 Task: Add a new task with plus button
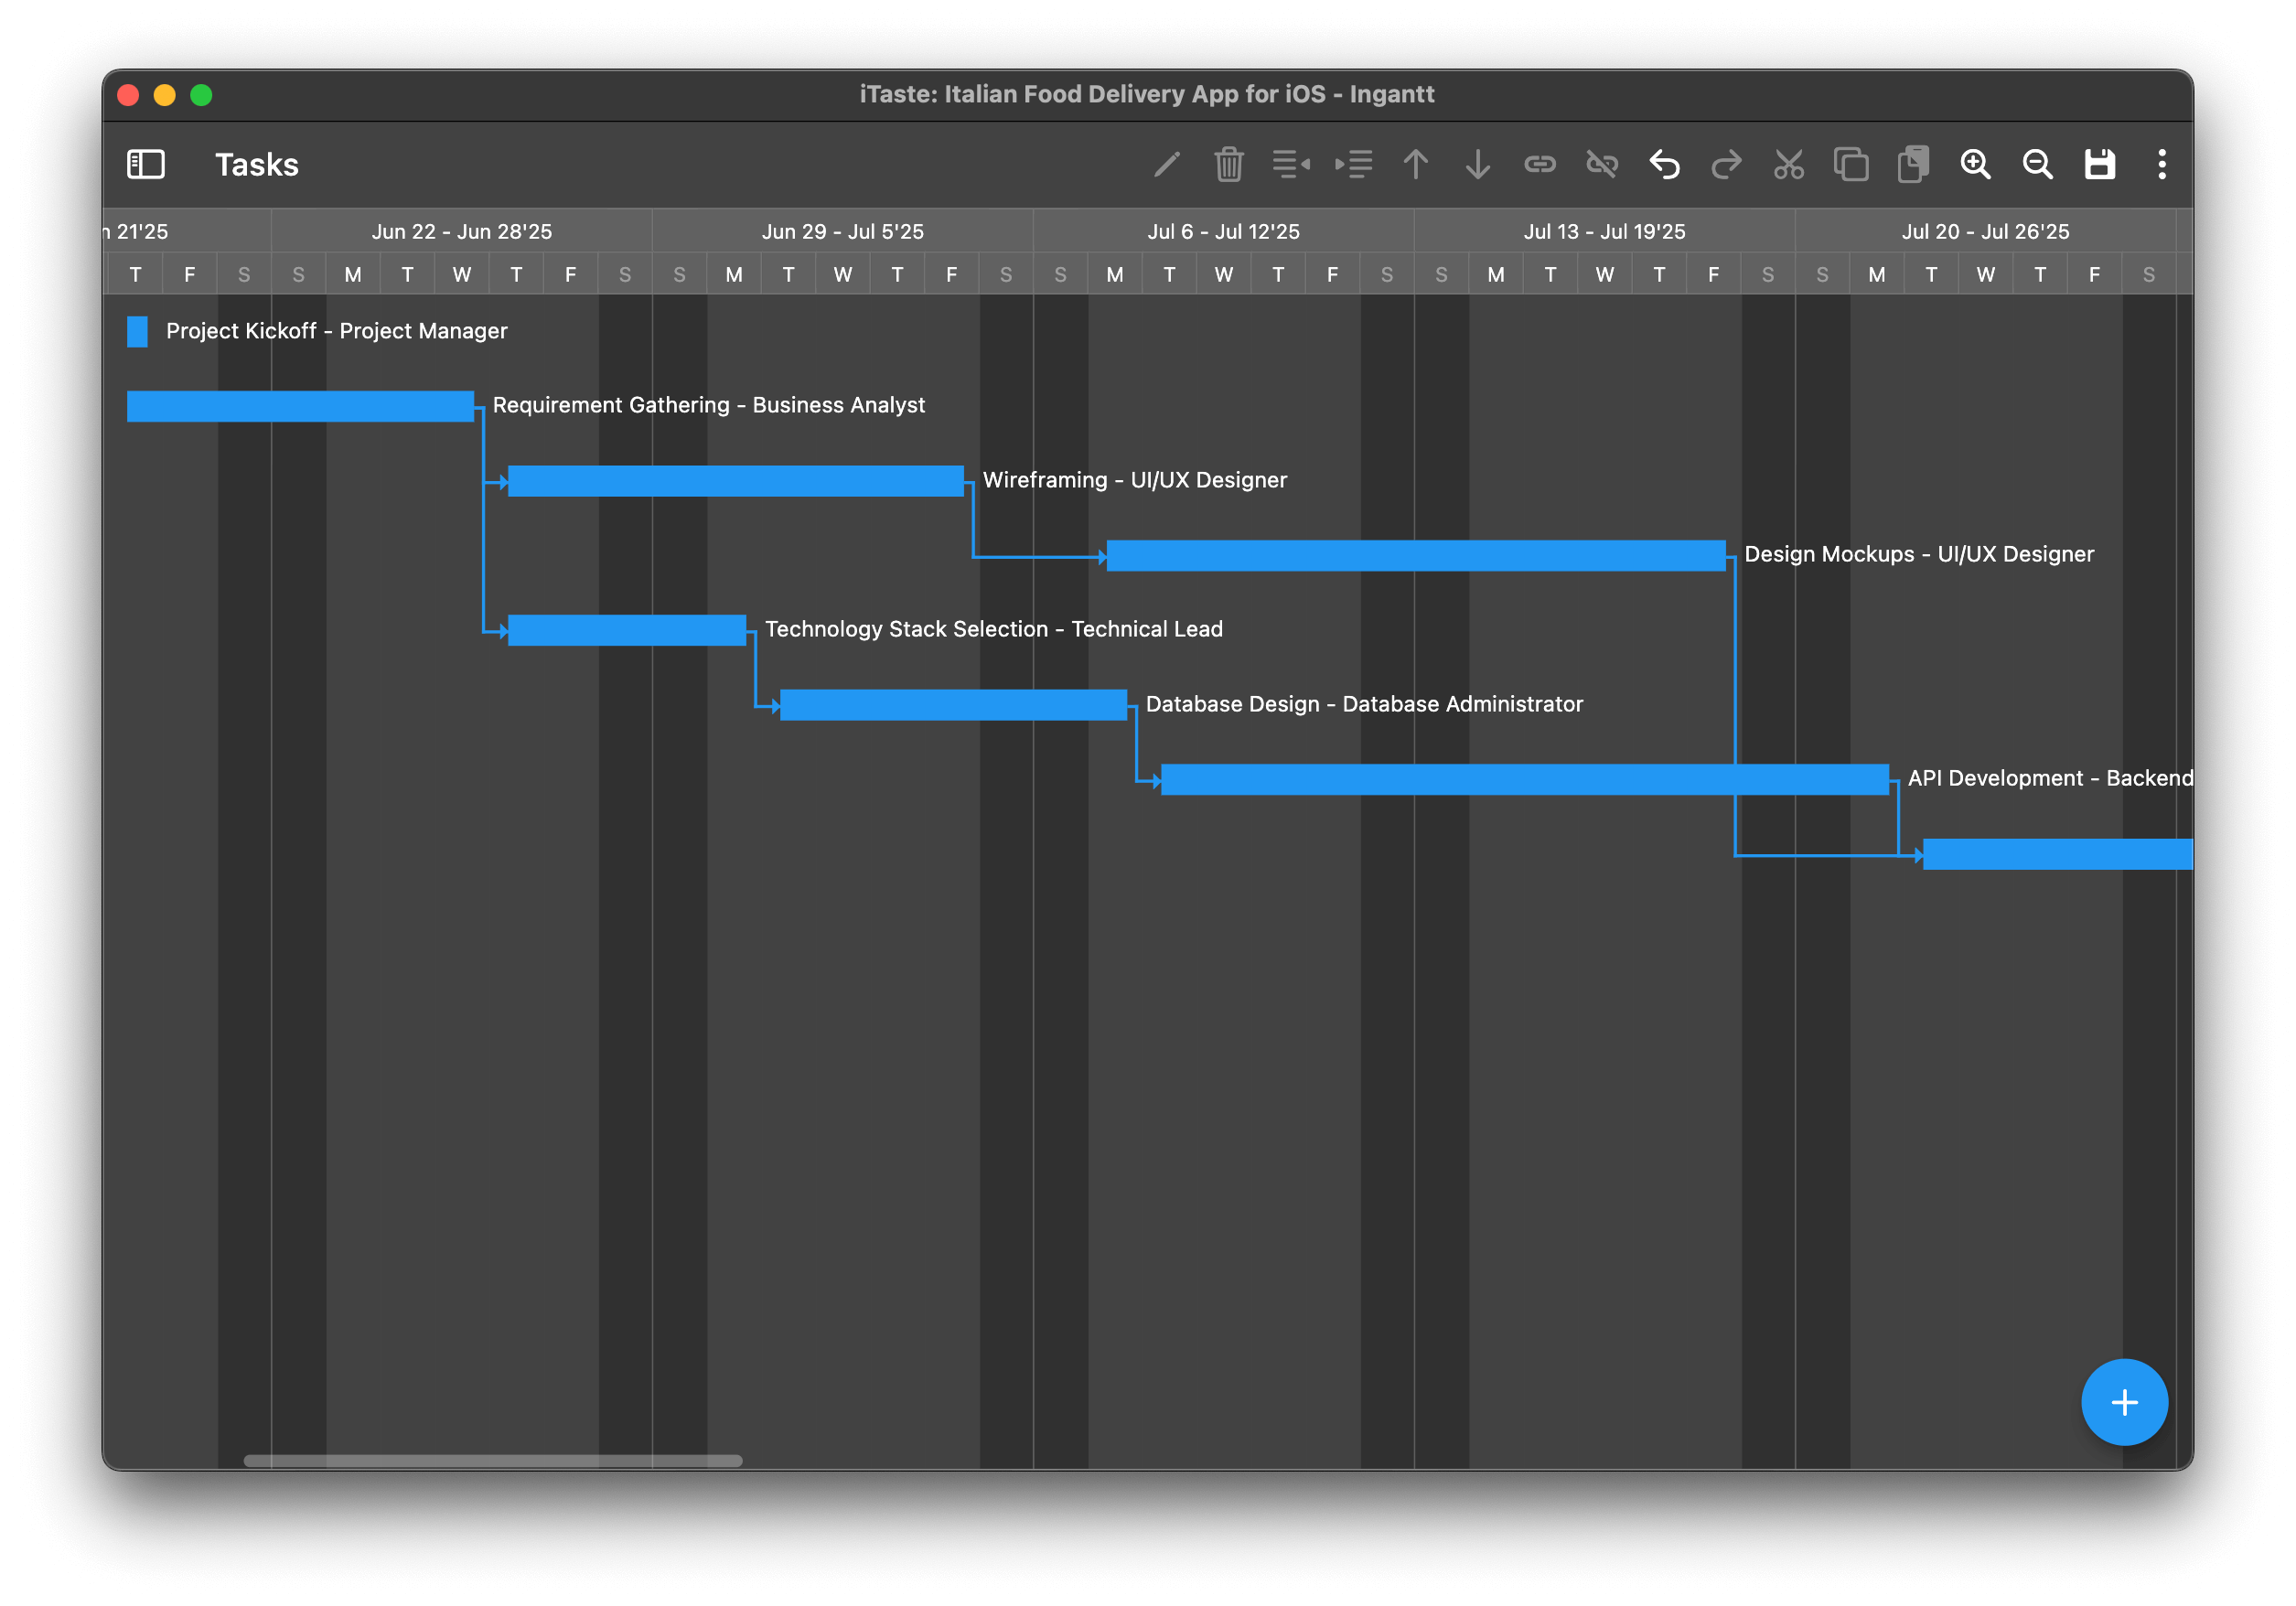pyautogui.click(x=2124, y=1402)
